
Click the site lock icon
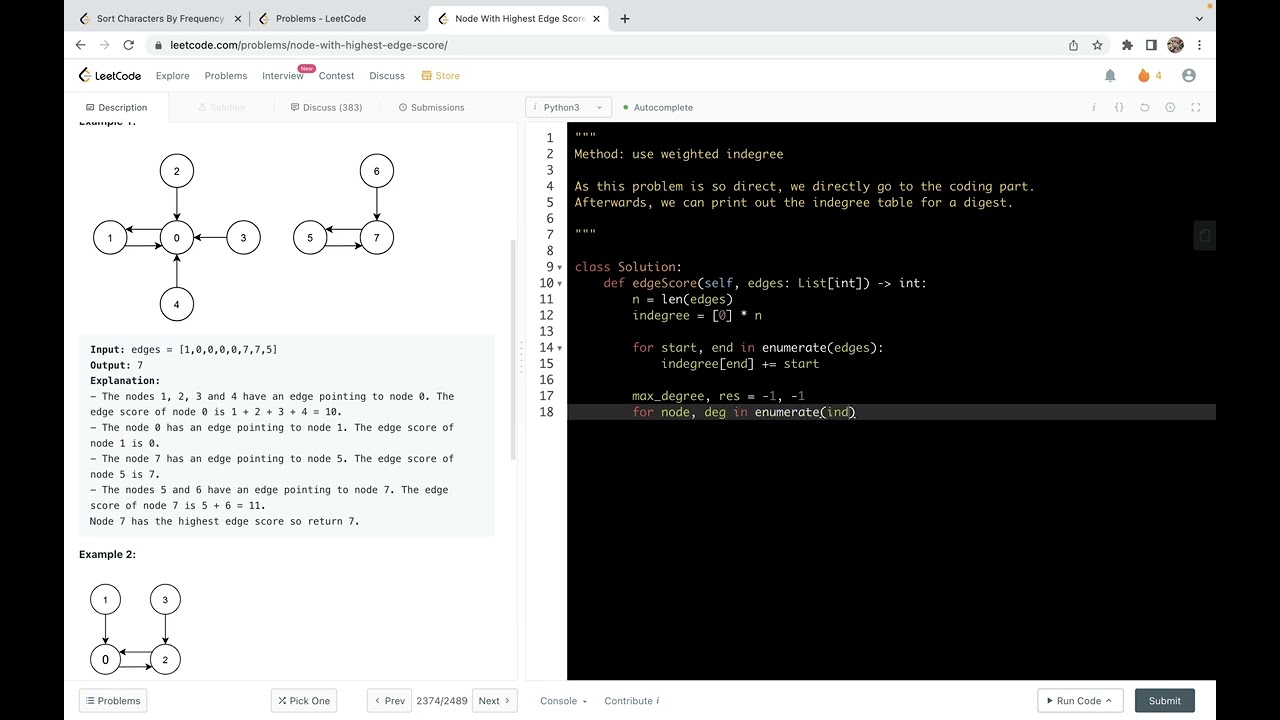coord(158,45)
